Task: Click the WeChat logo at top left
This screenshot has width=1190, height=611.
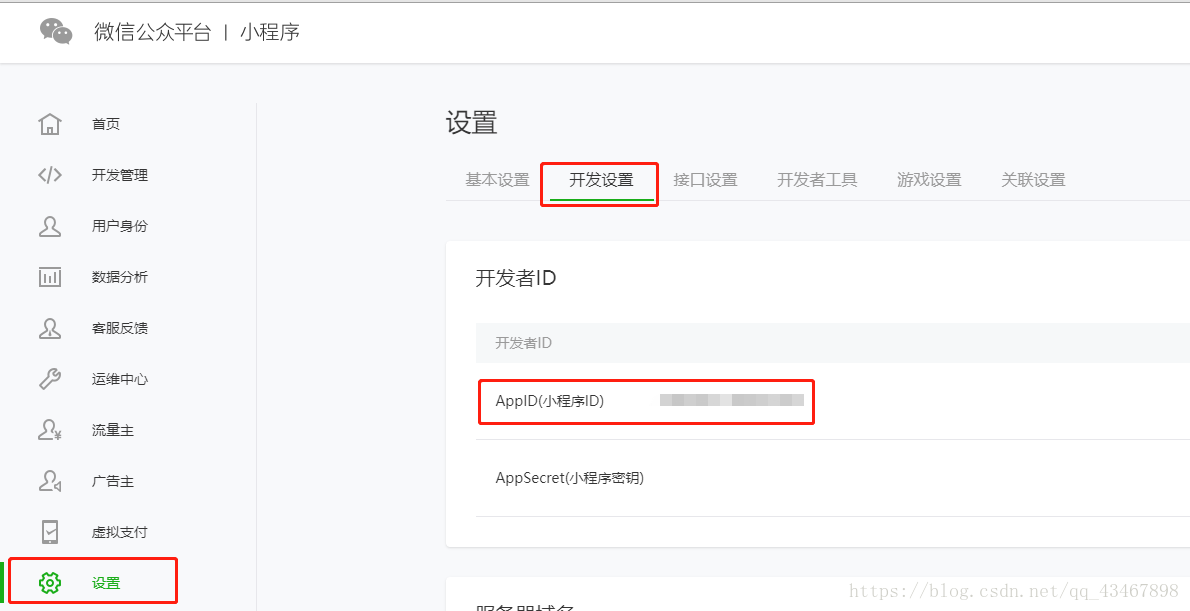Action: (x=57, y=31)
